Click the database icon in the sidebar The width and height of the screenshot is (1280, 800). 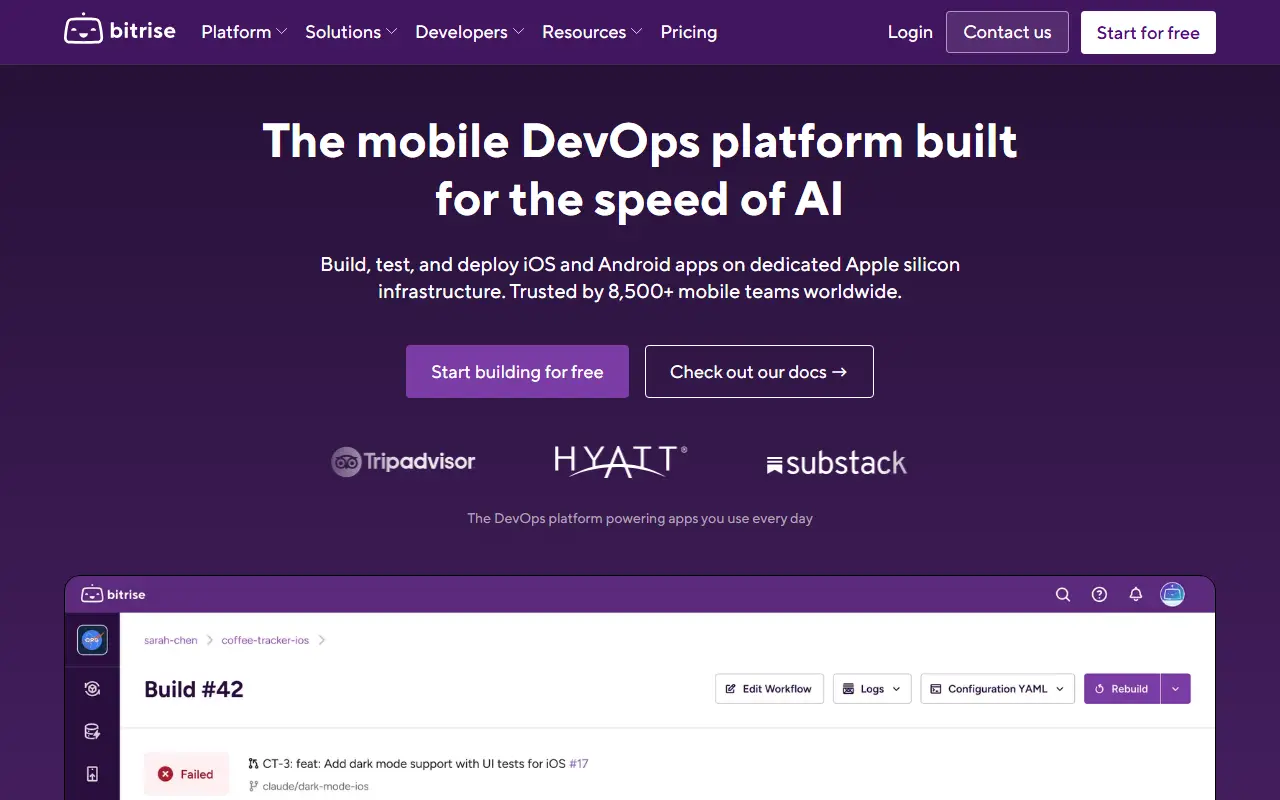click(92, 731)
